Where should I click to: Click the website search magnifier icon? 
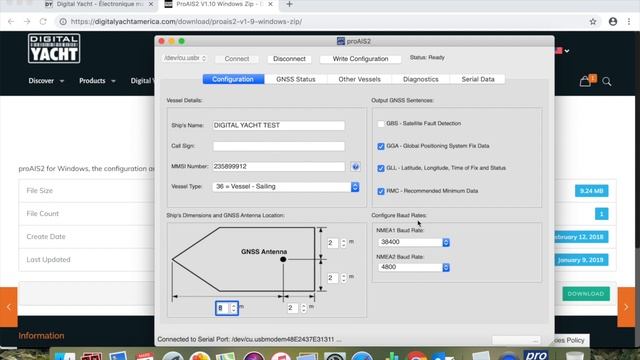[607, 82]
